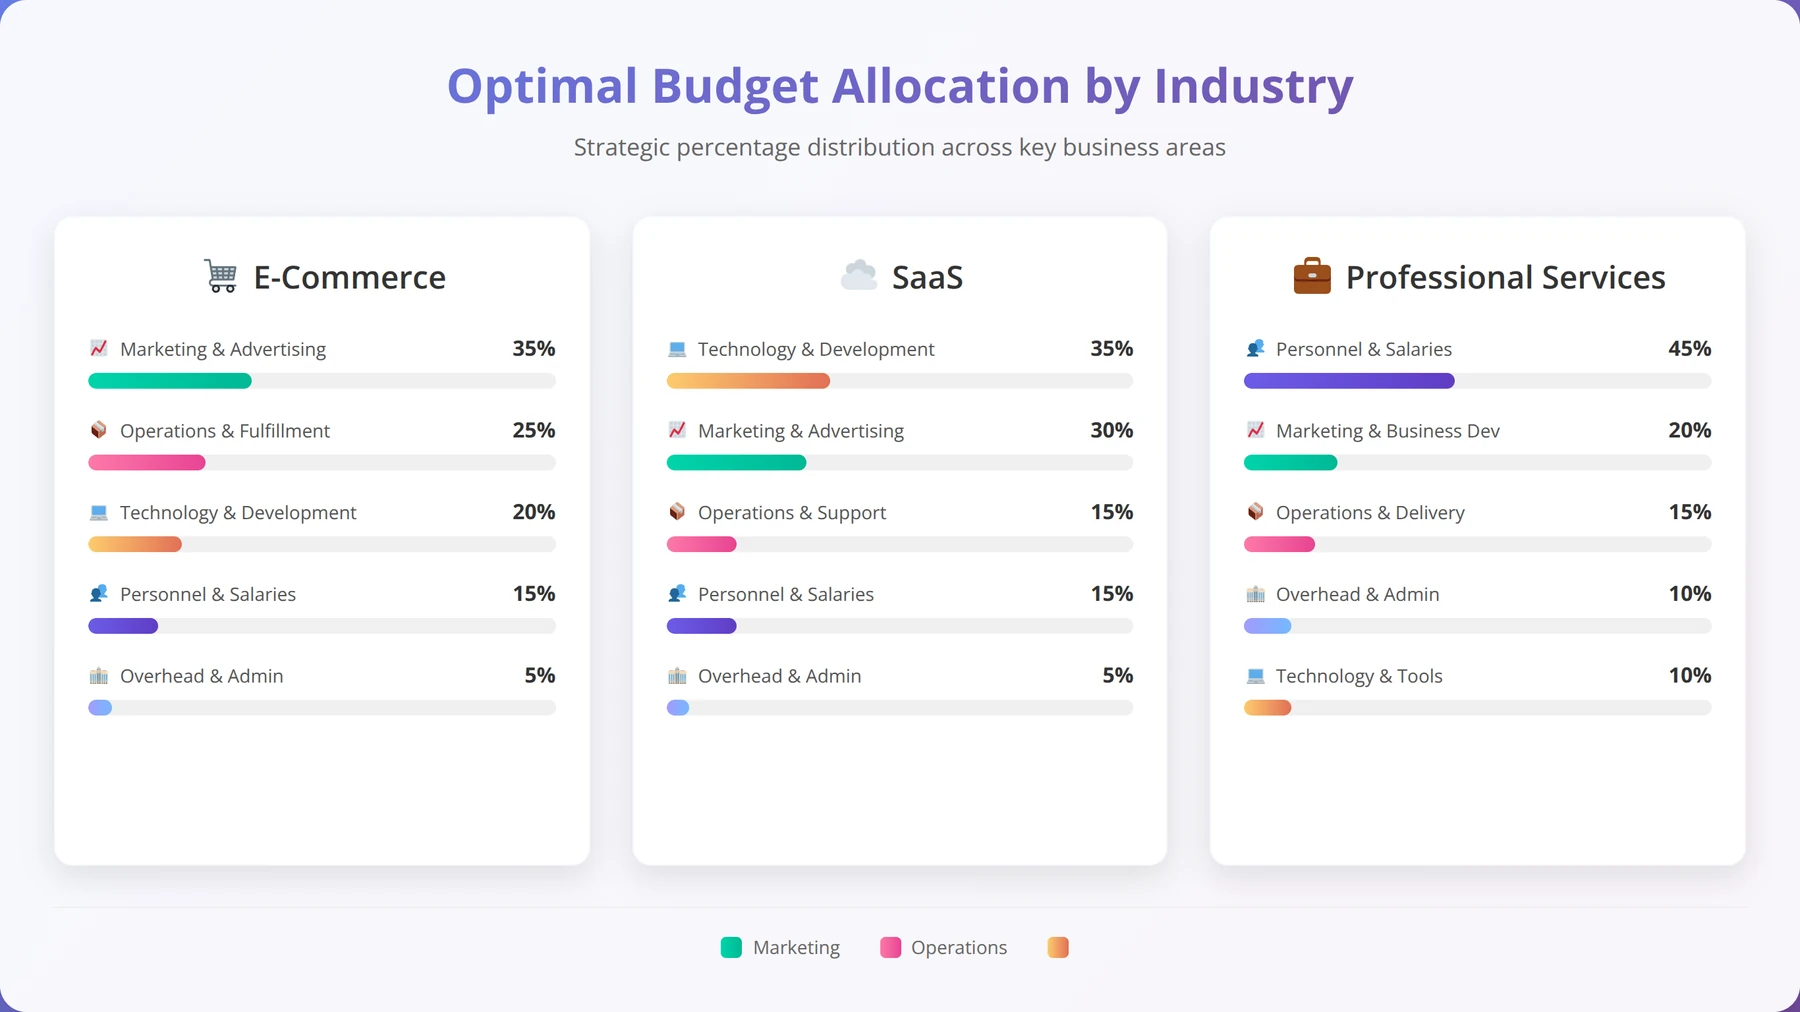
Task: Click the E-Commerce card heading text
Action: point(350,277)
